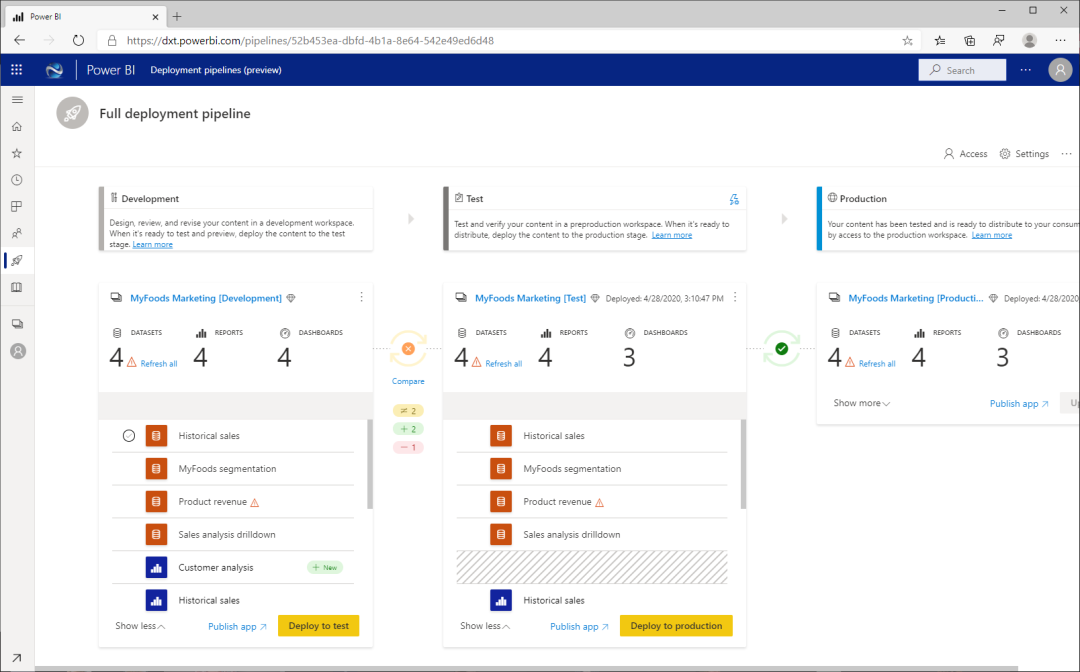Click Compare link between stages
This screenshot has height=672, width=1080.
[408, 381]
